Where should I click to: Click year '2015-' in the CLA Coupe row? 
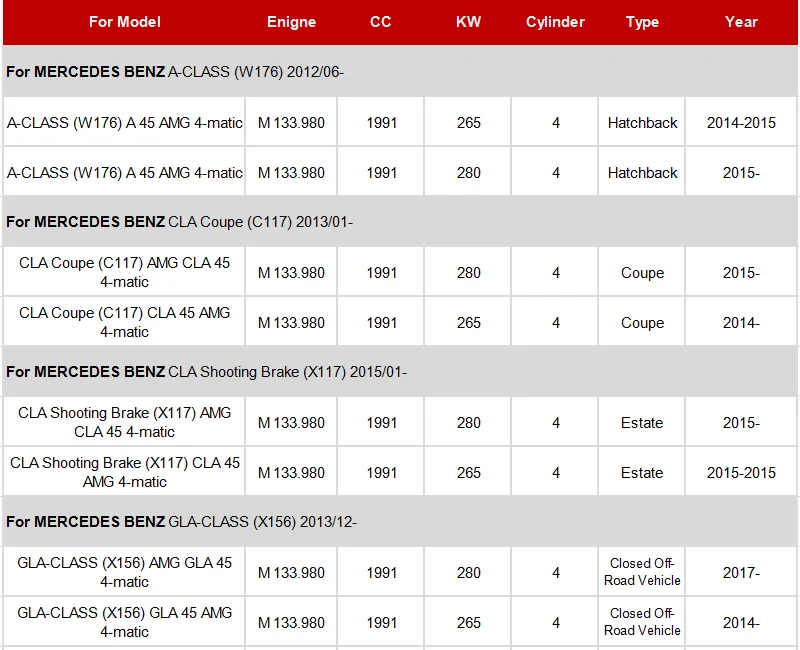pyautogui.click(x=741, y=272)
